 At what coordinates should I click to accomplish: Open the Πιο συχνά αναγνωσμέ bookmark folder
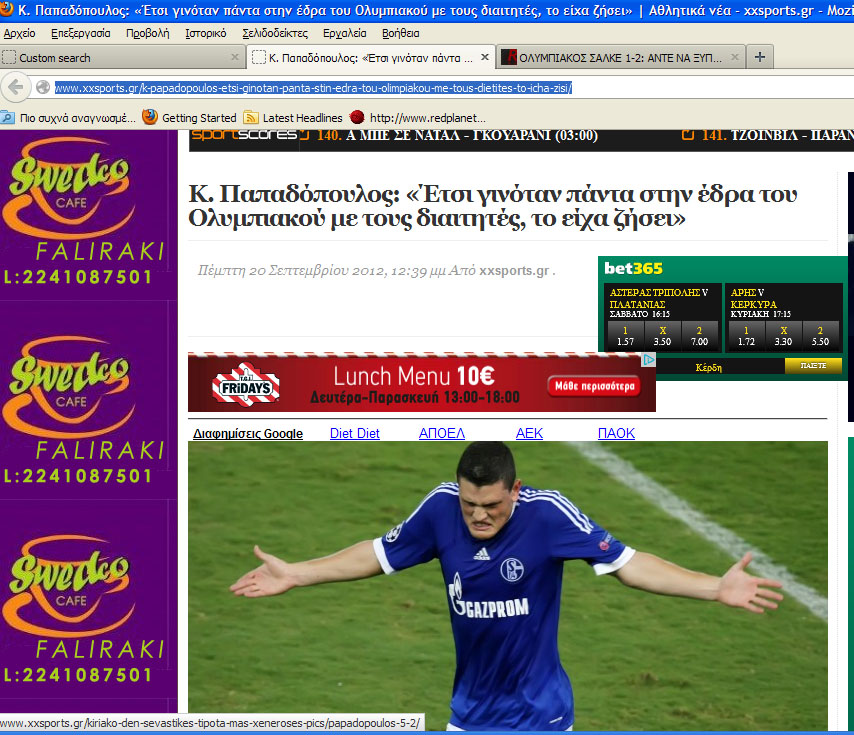(x=69, y=118)
